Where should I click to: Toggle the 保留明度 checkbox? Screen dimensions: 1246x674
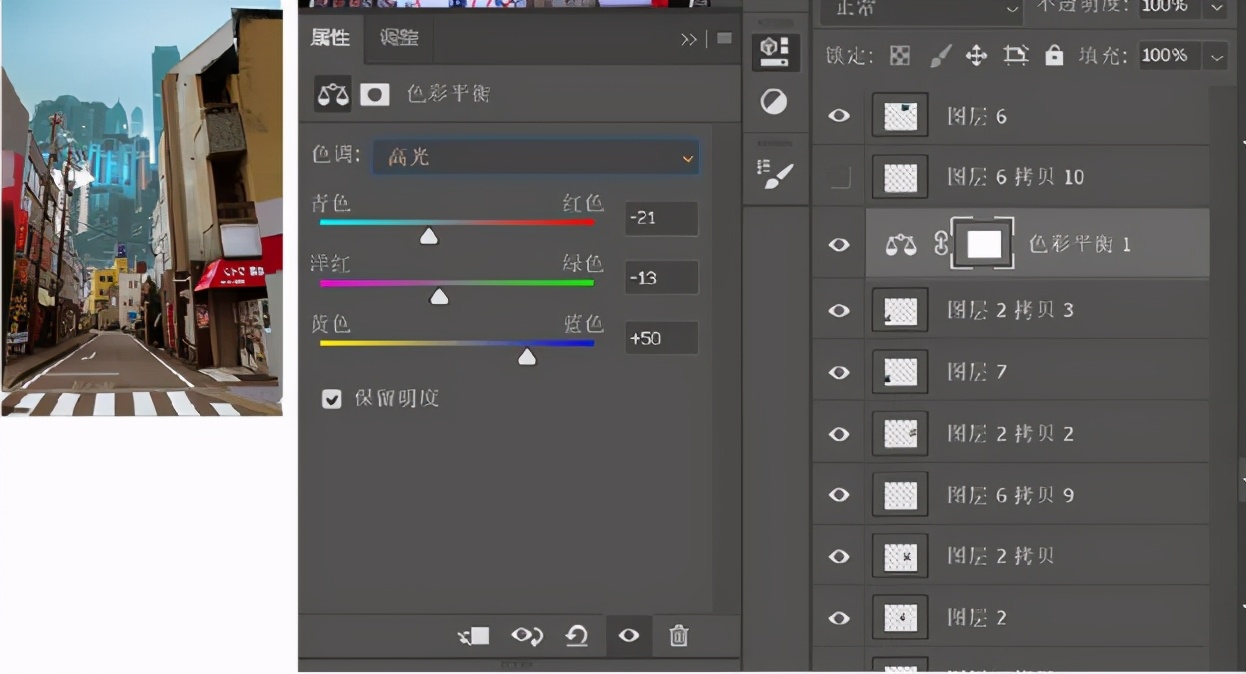332,399
